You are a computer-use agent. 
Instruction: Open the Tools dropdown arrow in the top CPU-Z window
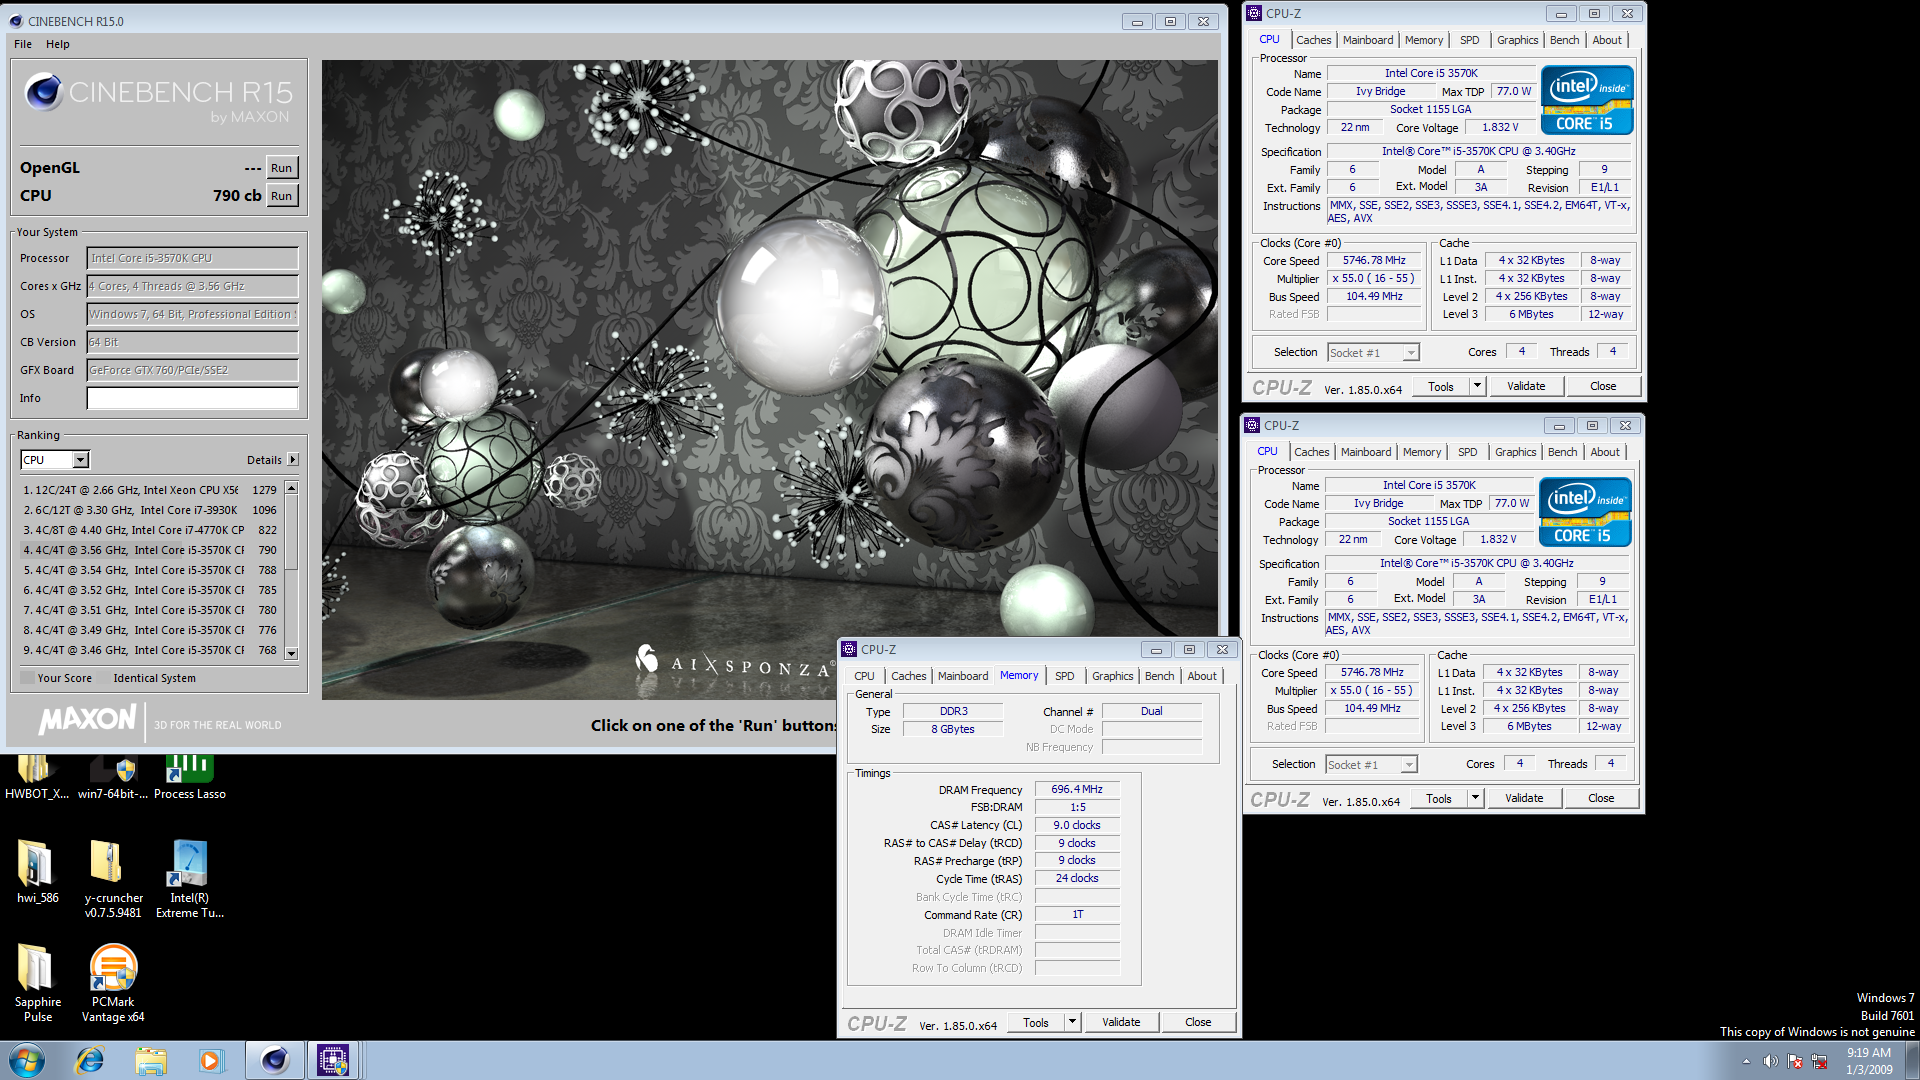point(1477,386)
